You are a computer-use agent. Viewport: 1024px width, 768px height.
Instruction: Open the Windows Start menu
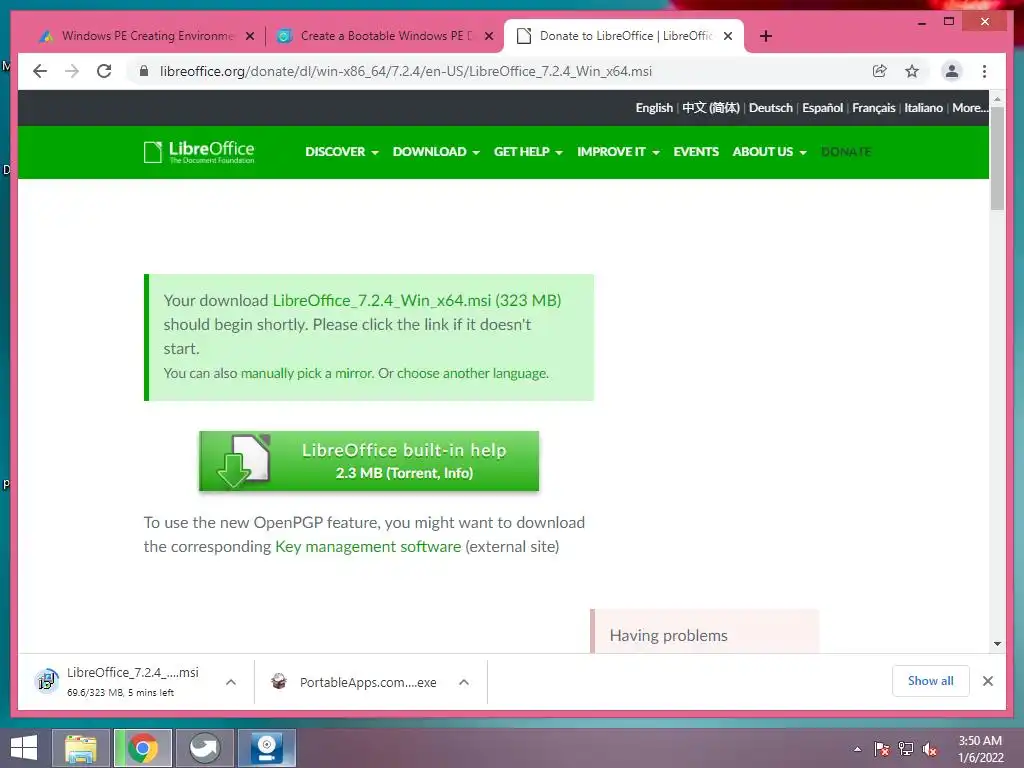pyautogui.click(x=24, y=748)
